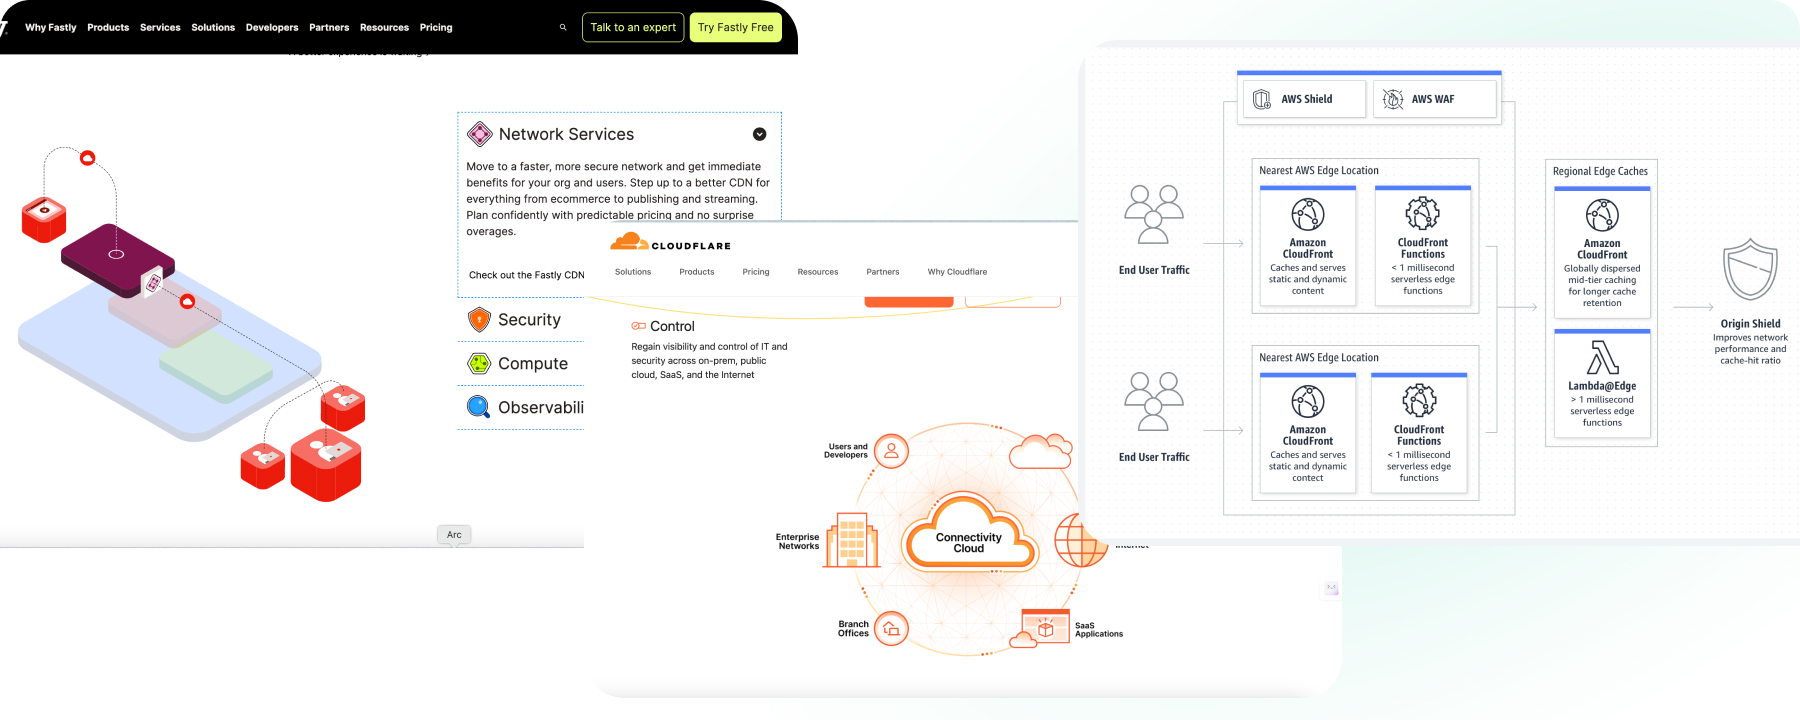Image resolution: width=1800 pixels, height=720 pixels.
Task: Click the AWS WAF icon
Action: click(1393, 99)
